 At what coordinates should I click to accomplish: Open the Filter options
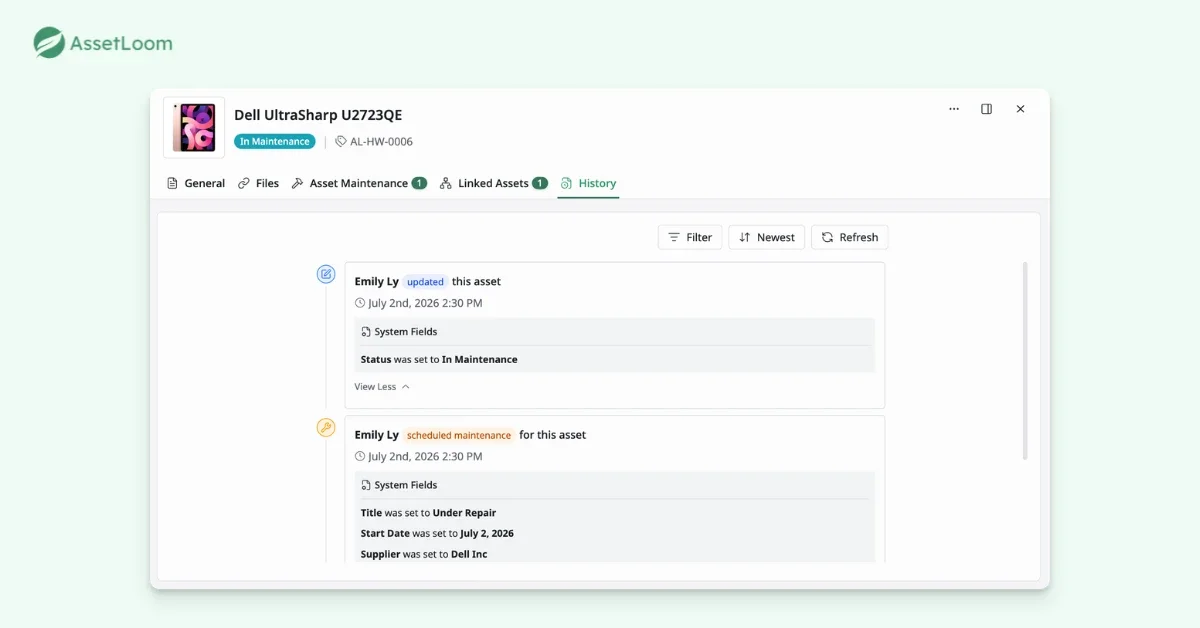tap(690, 237)
